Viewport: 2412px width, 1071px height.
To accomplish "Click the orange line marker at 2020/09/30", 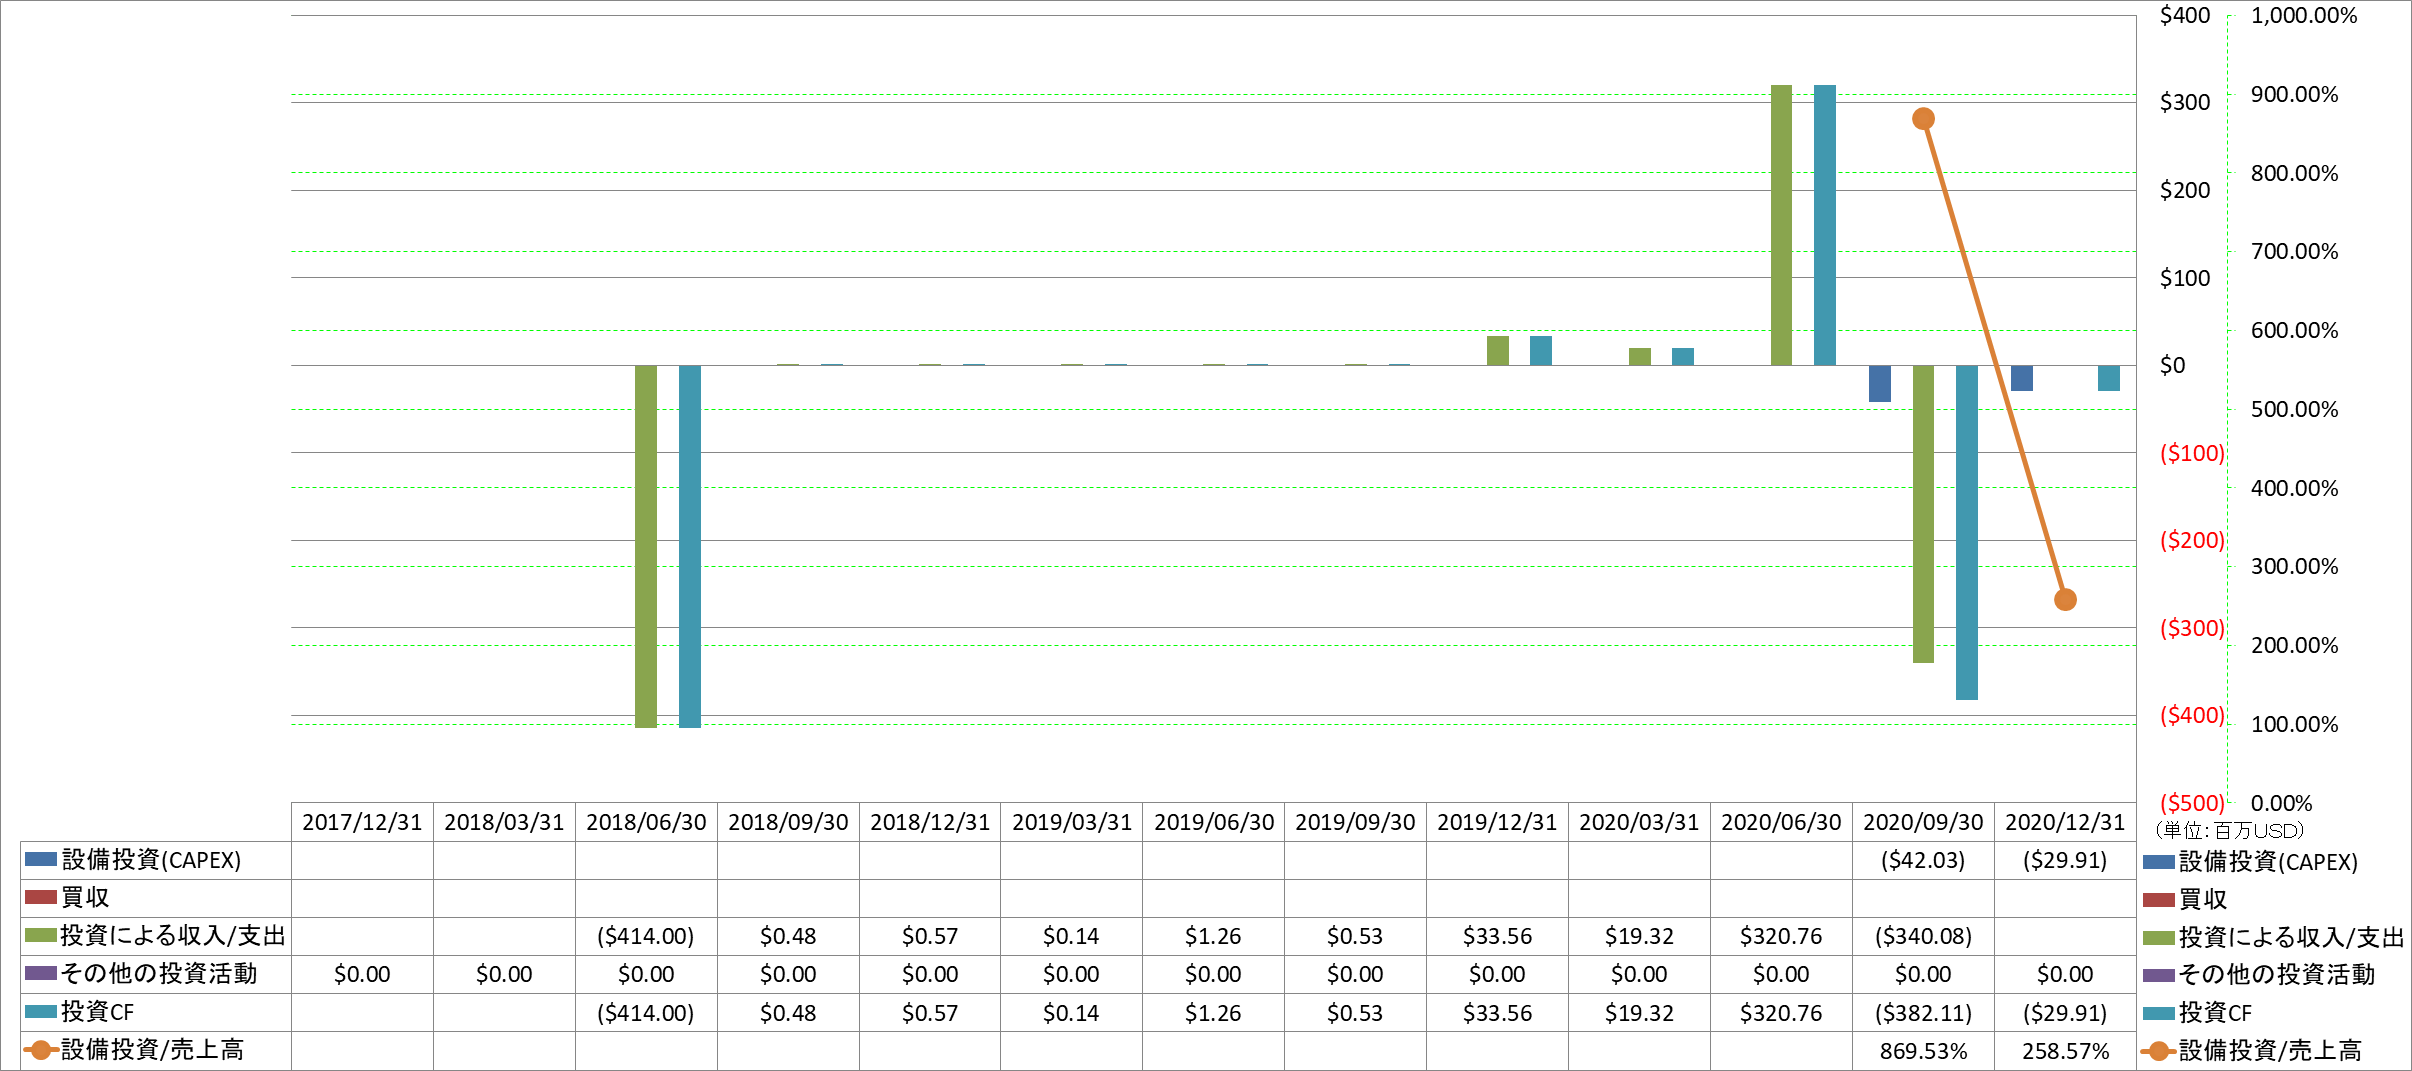I will [x=1923, y=119].
